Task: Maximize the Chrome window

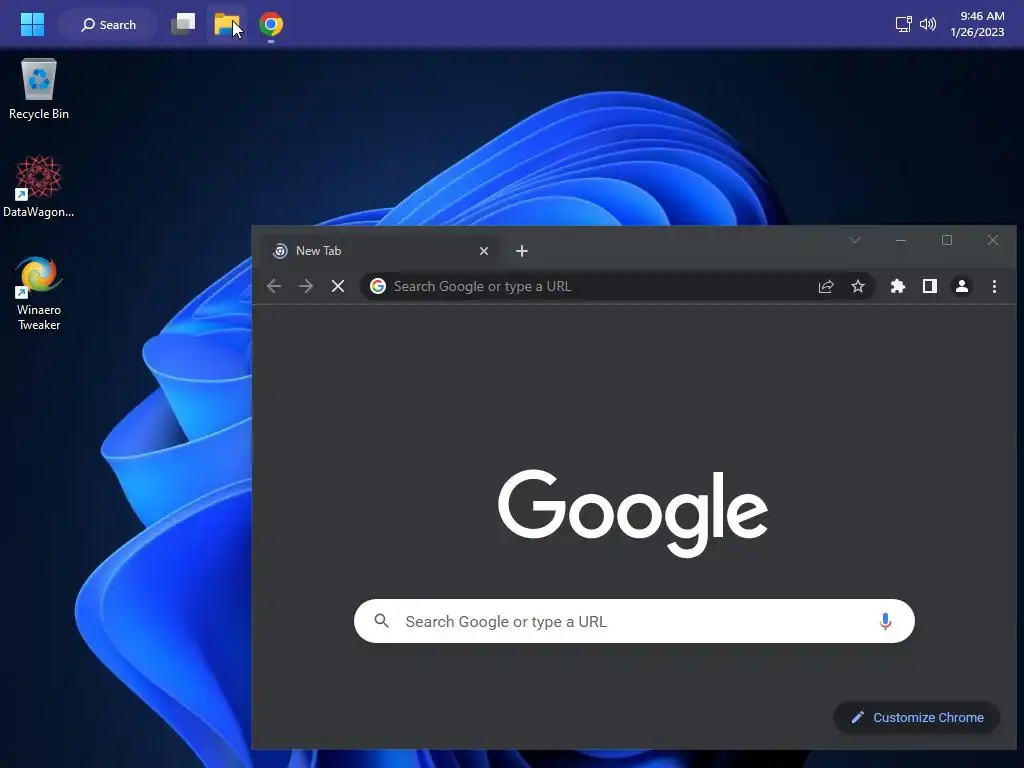Action: tap(947, 240)
